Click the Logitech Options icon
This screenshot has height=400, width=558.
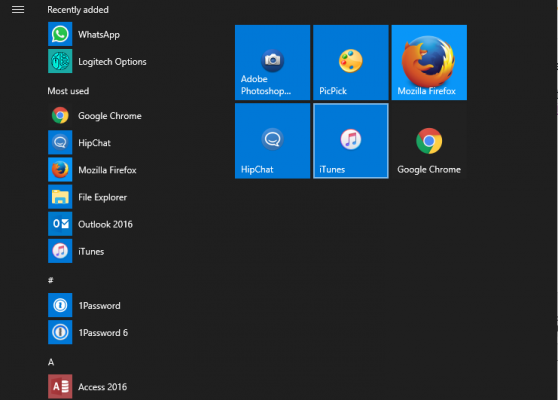coord(60,61)
